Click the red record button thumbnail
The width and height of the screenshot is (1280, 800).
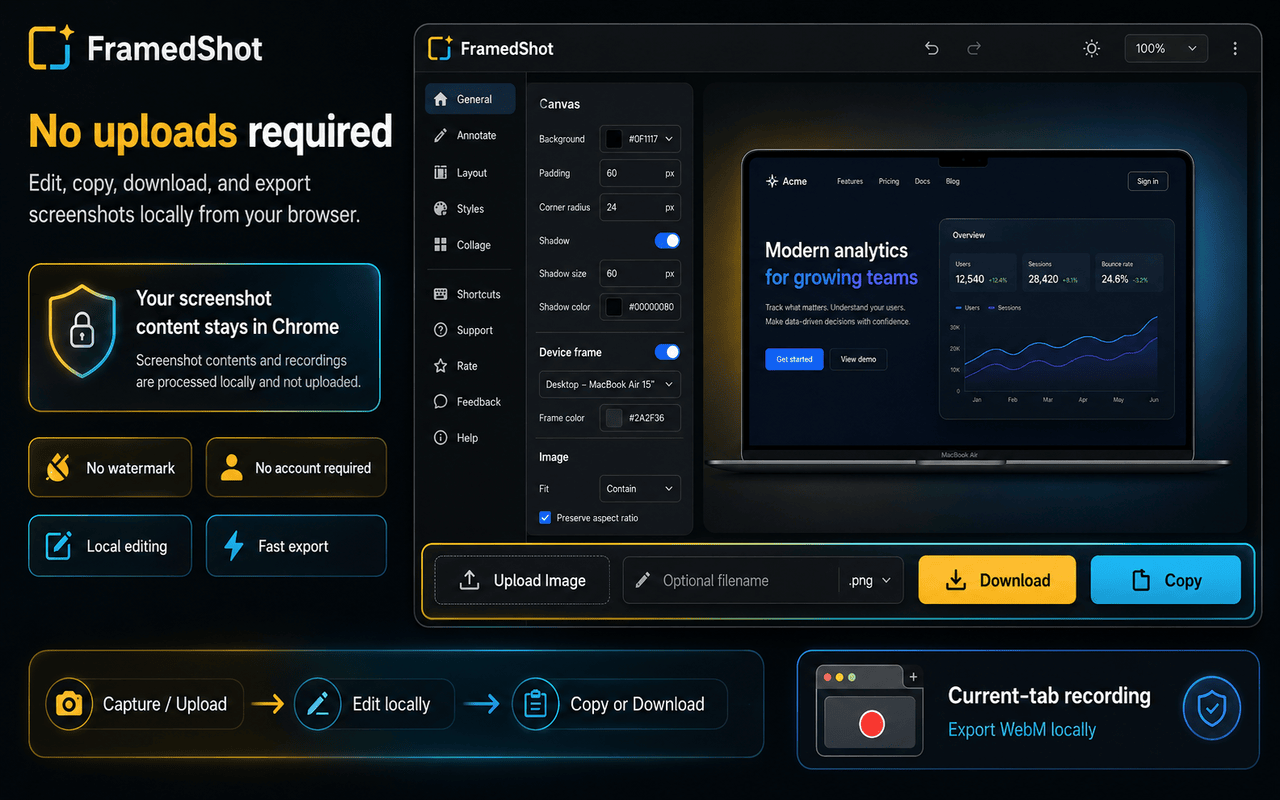click(872, 722)
